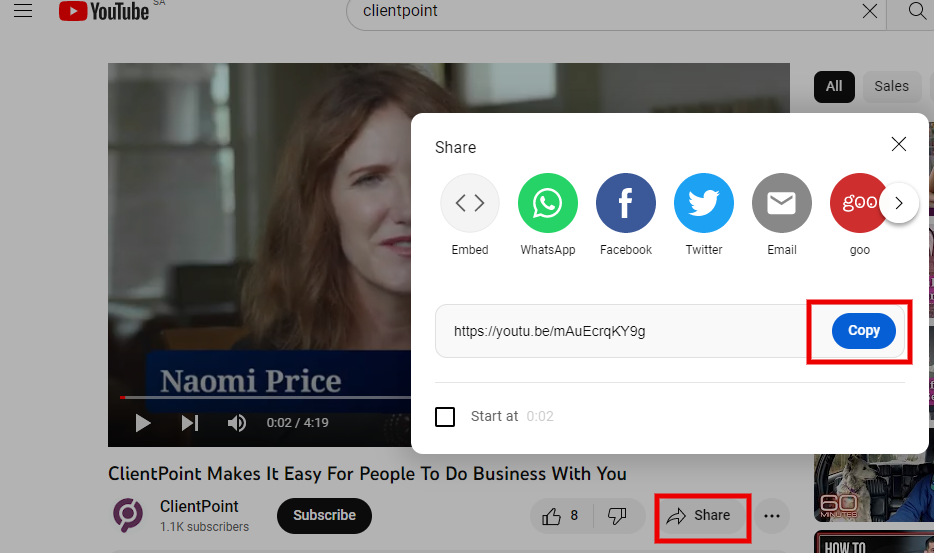Click the search magnifier button

click(916, 11)
